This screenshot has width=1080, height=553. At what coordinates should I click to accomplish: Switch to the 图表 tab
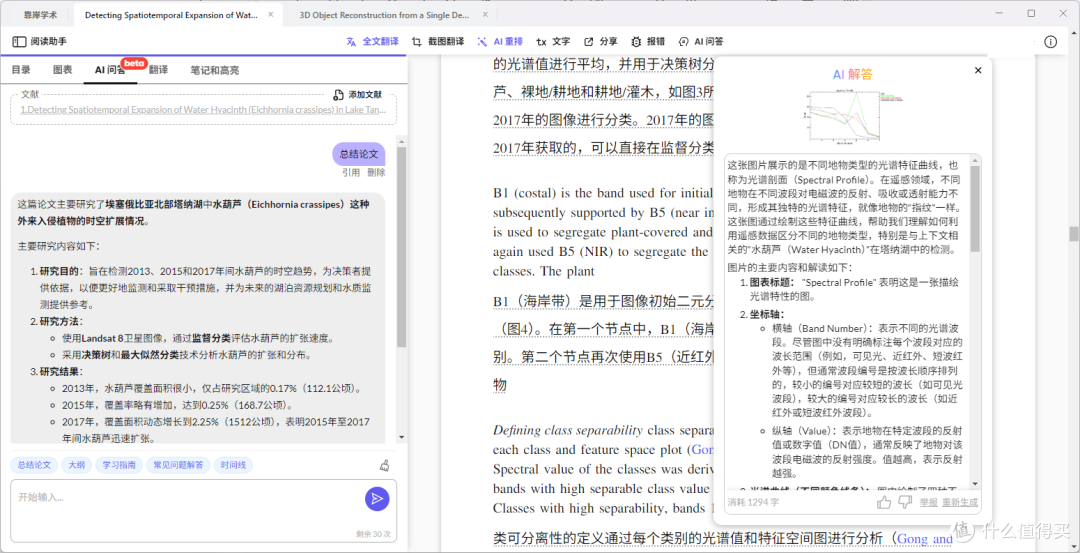click(63, 70)
